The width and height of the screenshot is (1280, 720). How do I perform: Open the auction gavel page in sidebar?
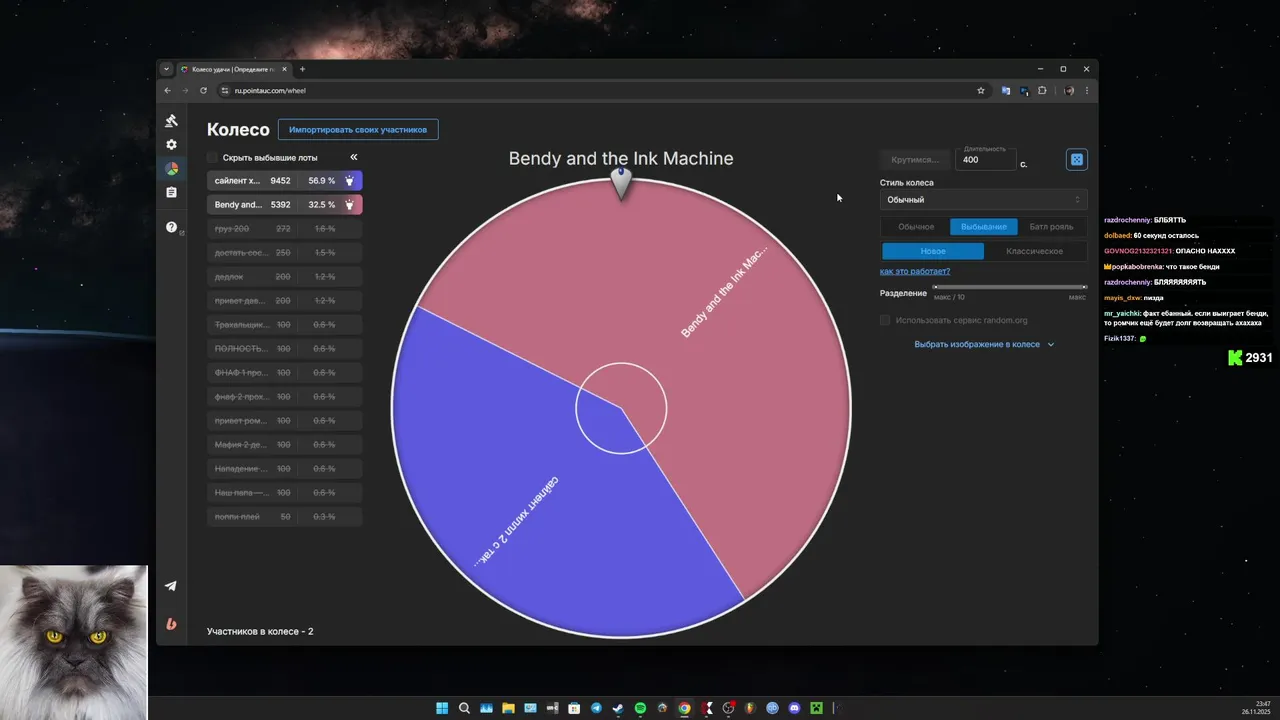pyautogui.click(x=171, y=121)
